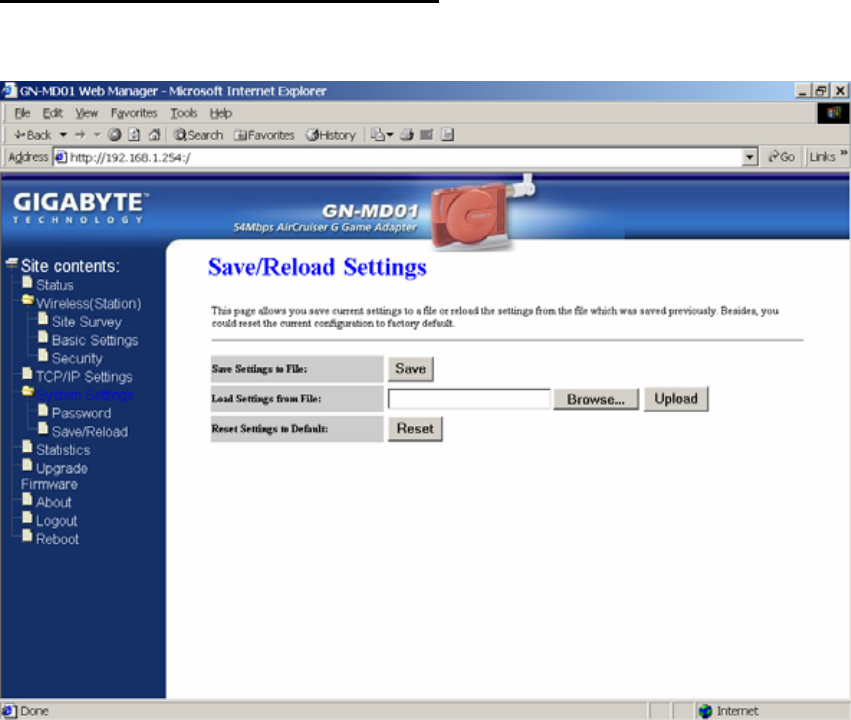The image size is (851, 720).
Task: Open the Back history dropdown arrow
Action: coord(63,135)
